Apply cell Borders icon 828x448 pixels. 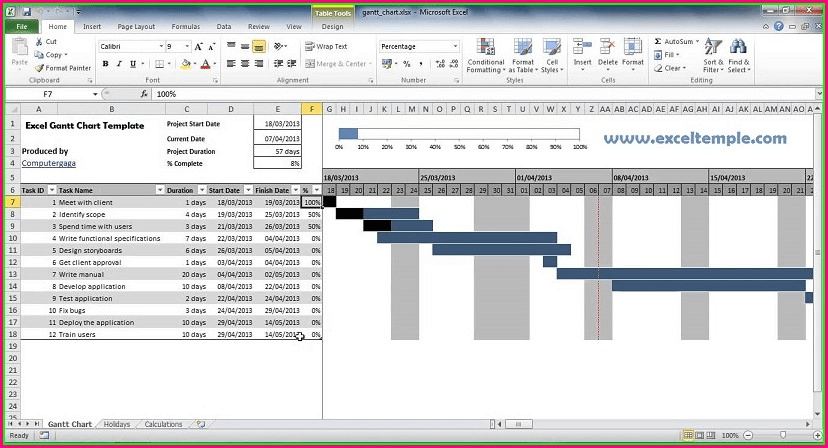click(159, 64)
